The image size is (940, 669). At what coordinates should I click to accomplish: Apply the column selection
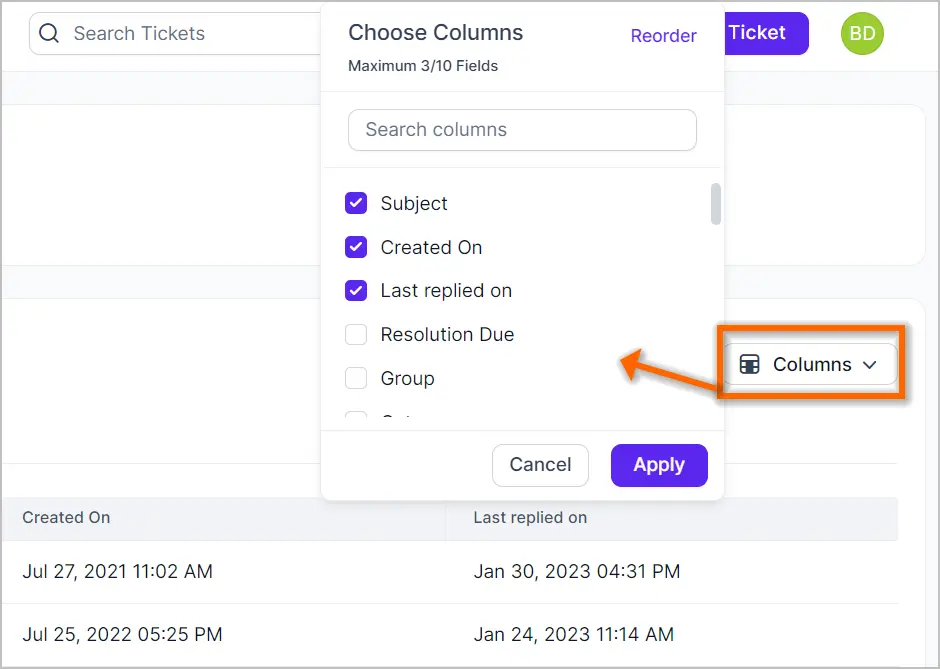659,465
